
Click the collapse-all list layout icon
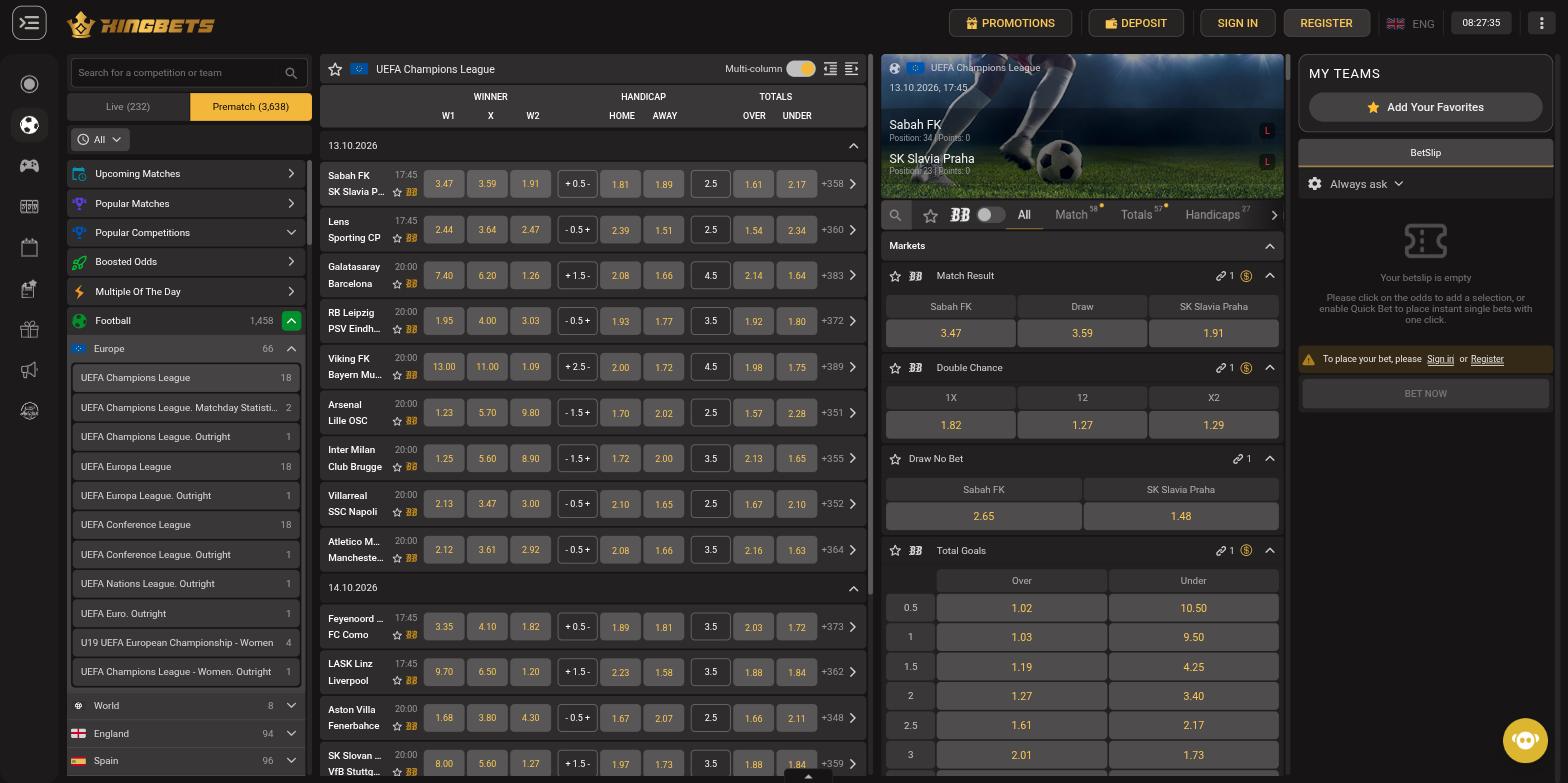(x=830, y=69)
